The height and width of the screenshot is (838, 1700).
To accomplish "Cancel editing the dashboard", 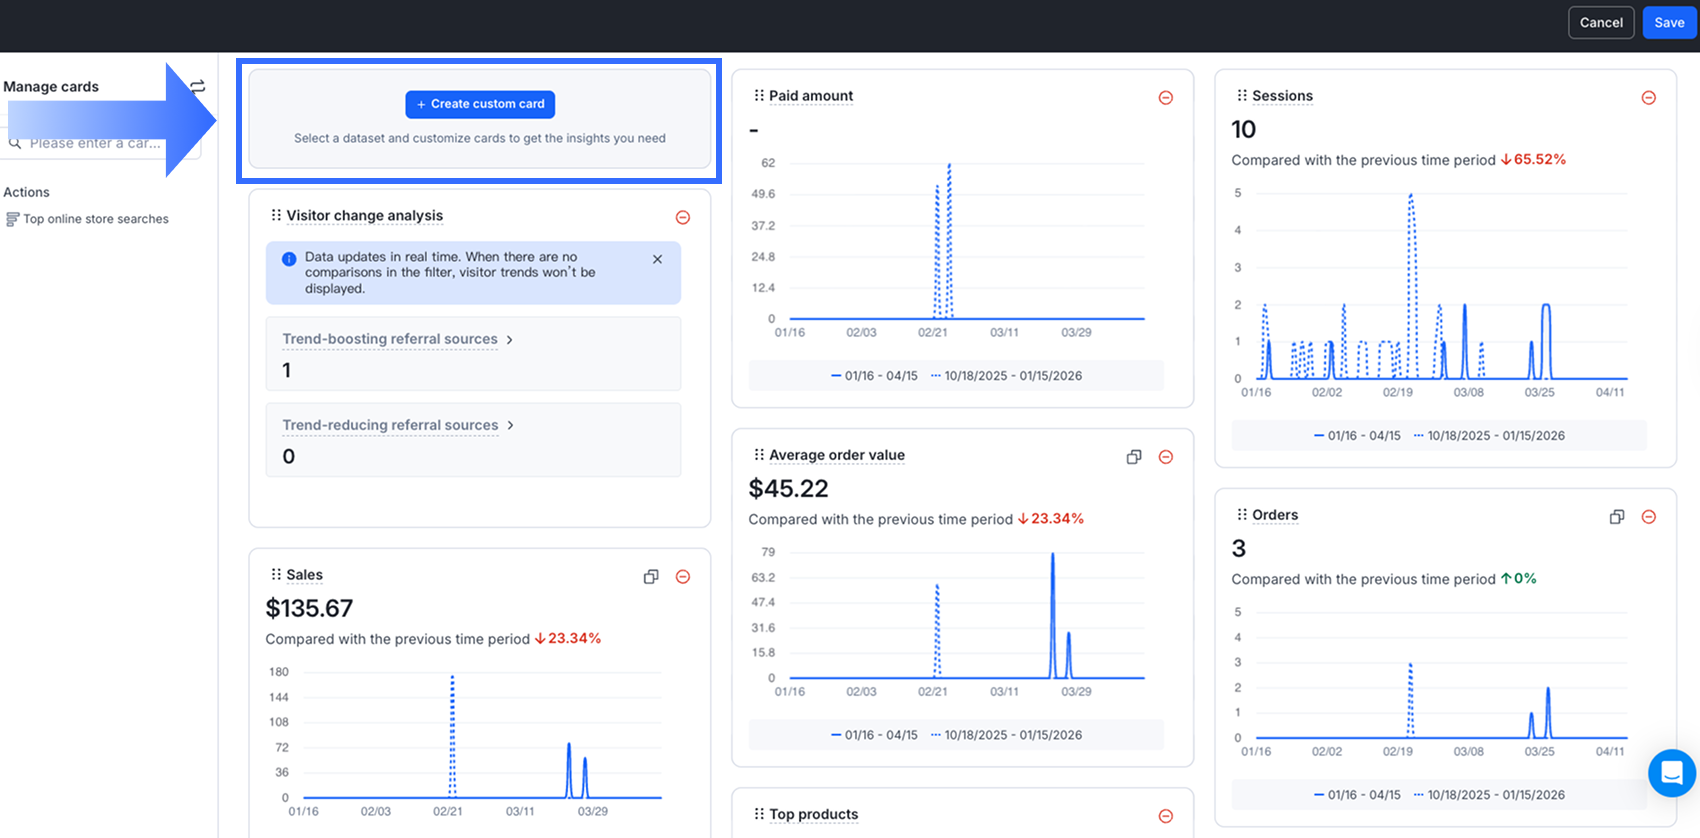I will [1600, 22].
